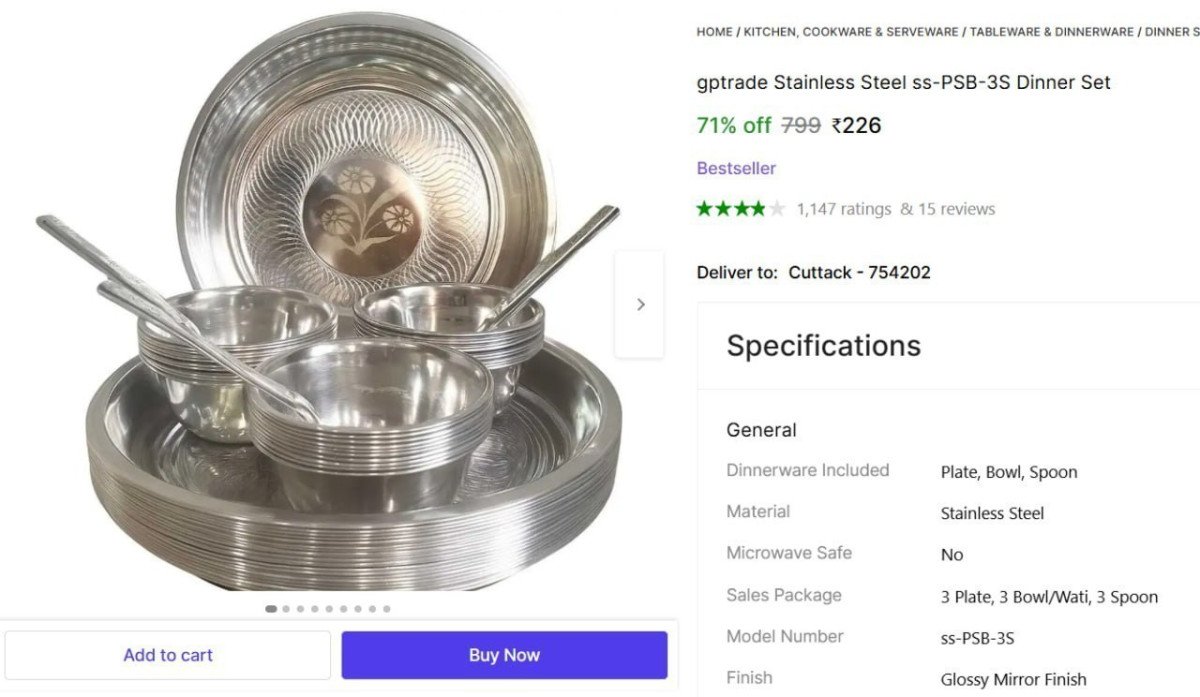Viewport: 1200px width, 697px height.
Task: Select the active first carousel dot
Action: (270, 608)
